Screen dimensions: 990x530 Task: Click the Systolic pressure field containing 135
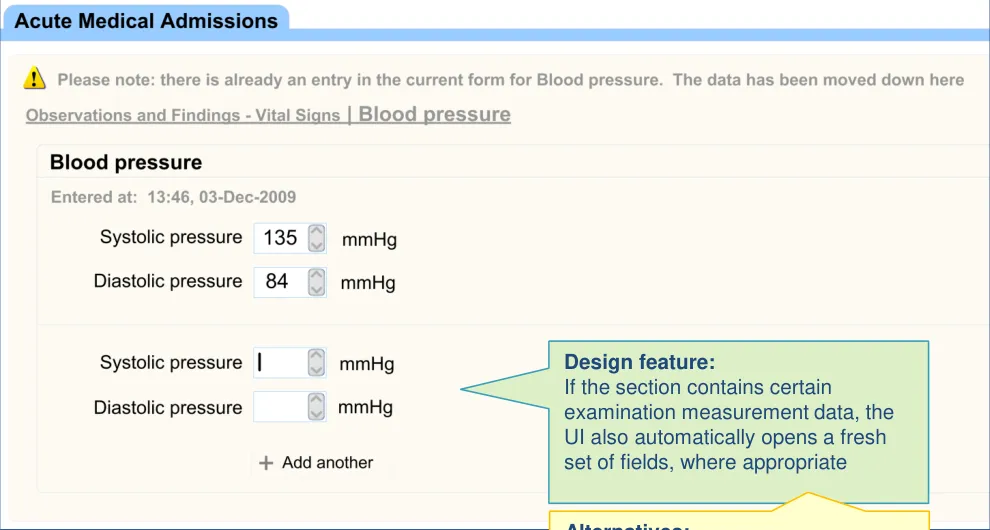click(281, 238)
